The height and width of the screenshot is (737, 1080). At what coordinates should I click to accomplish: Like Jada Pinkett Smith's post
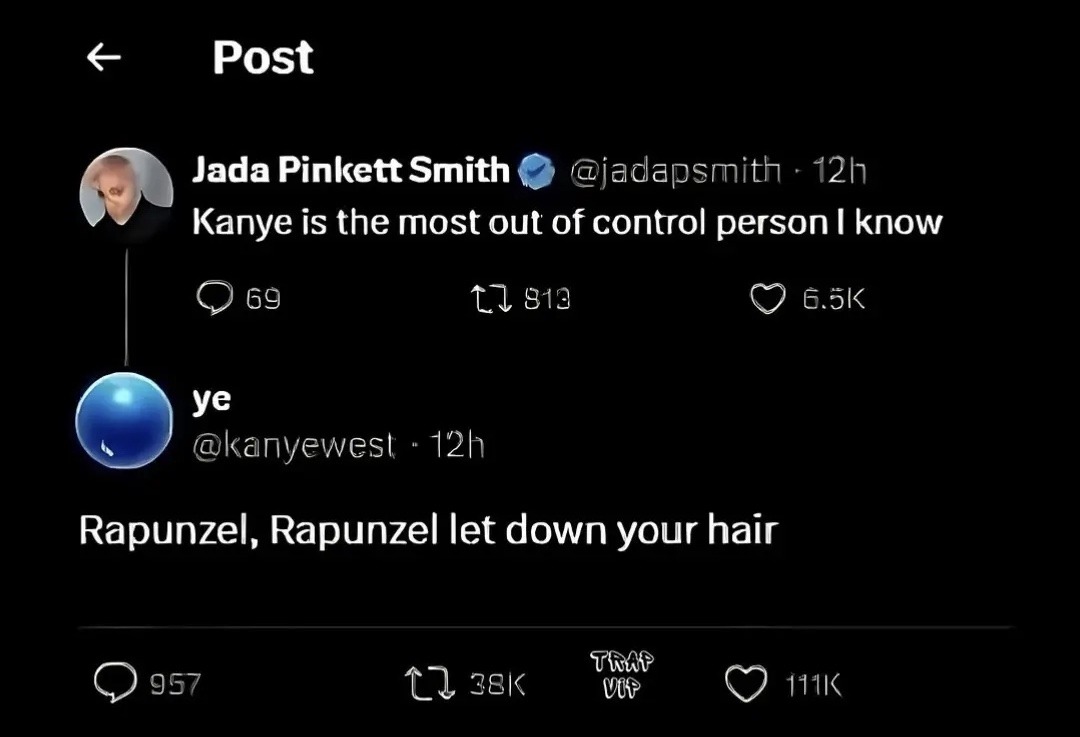click(x=768, y=298)
